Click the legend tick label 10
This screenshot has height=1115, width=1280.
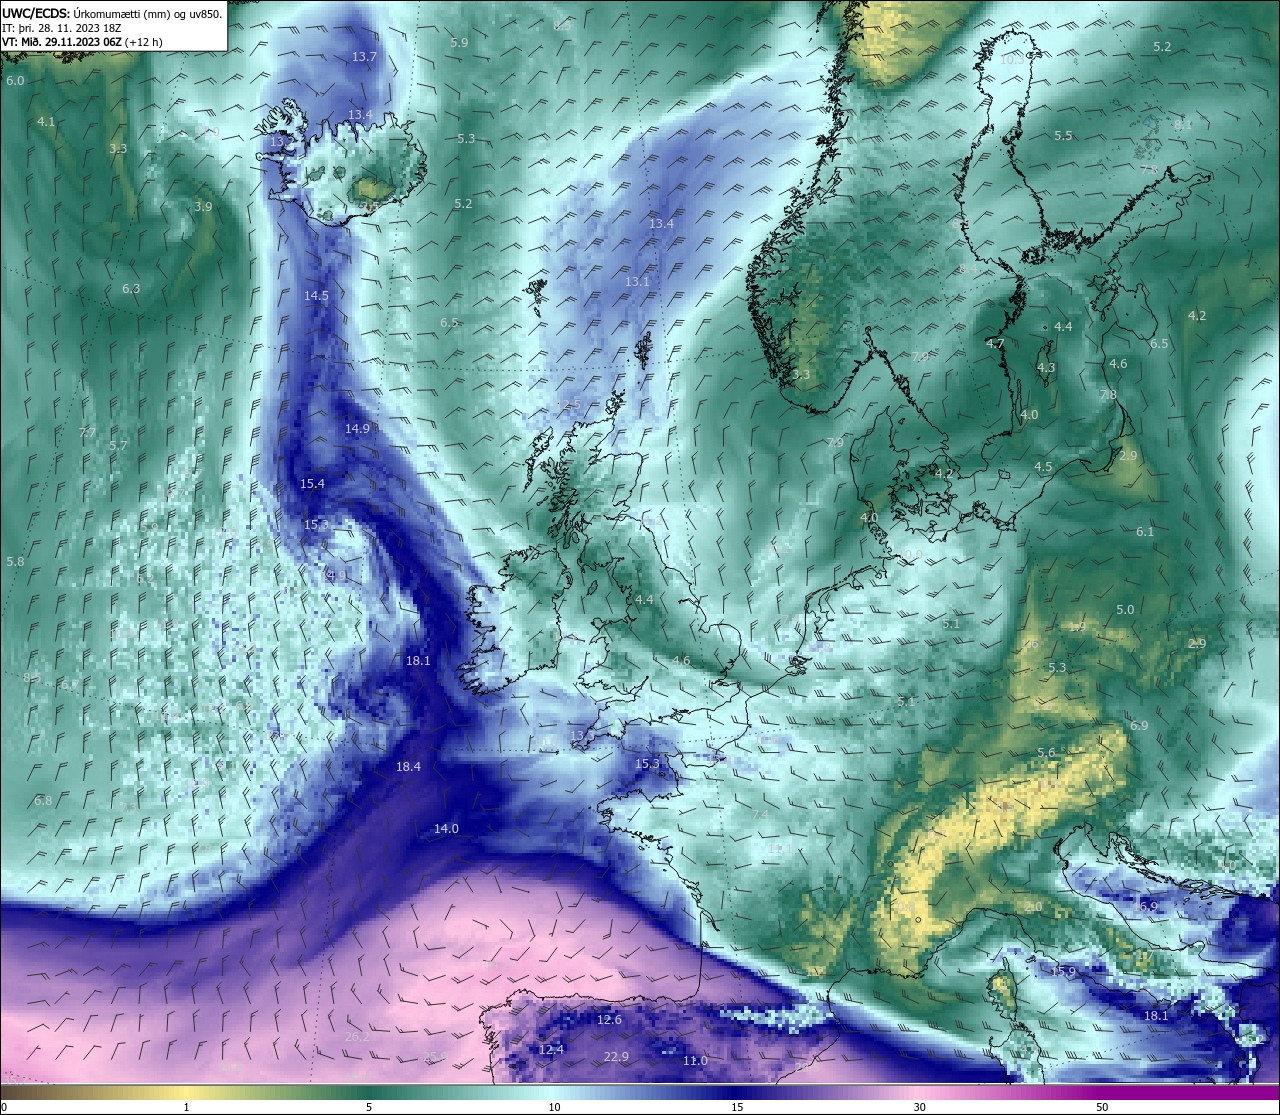tap(554, 1107)
